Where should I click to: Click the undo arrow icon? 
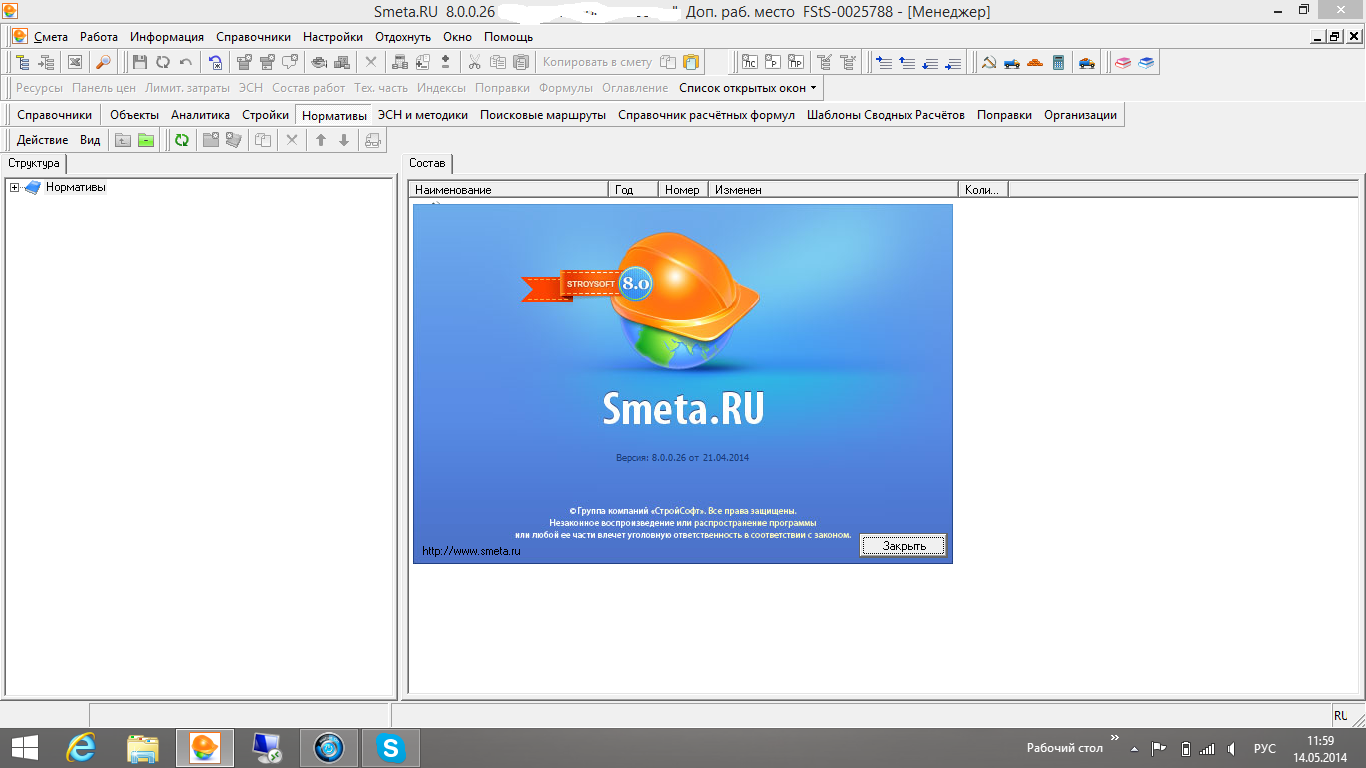[x=186, y=62]
